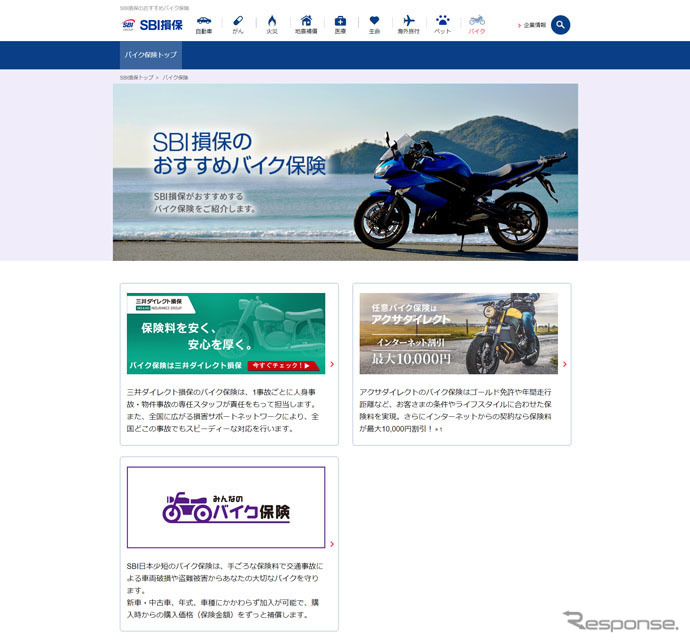Select the 海外旅行 airplane icon
The height and width of the screenshot is (643, 690).
(x=408, y=25)
